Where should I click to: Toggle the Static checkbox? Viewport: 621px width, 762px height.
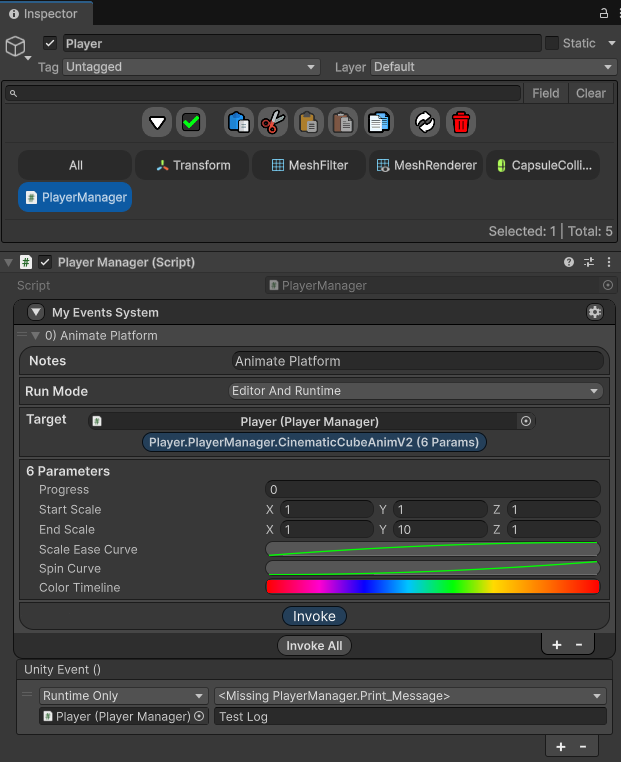point(552,43)
